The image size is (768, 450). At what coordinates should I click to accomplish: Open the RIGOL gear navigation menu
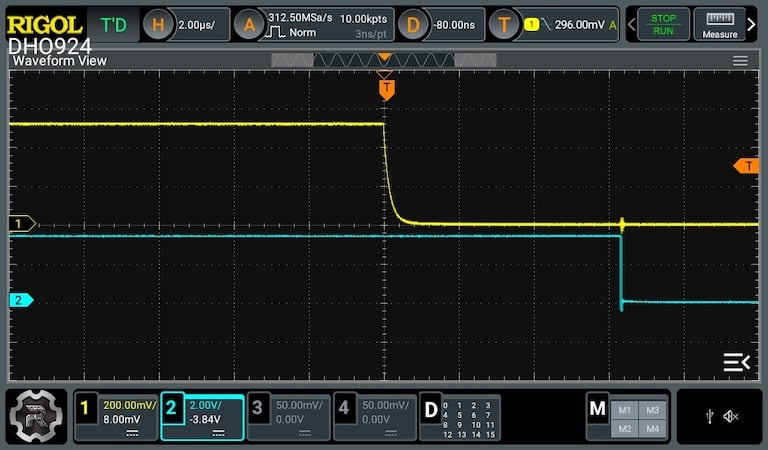click(x=36, y=417)
